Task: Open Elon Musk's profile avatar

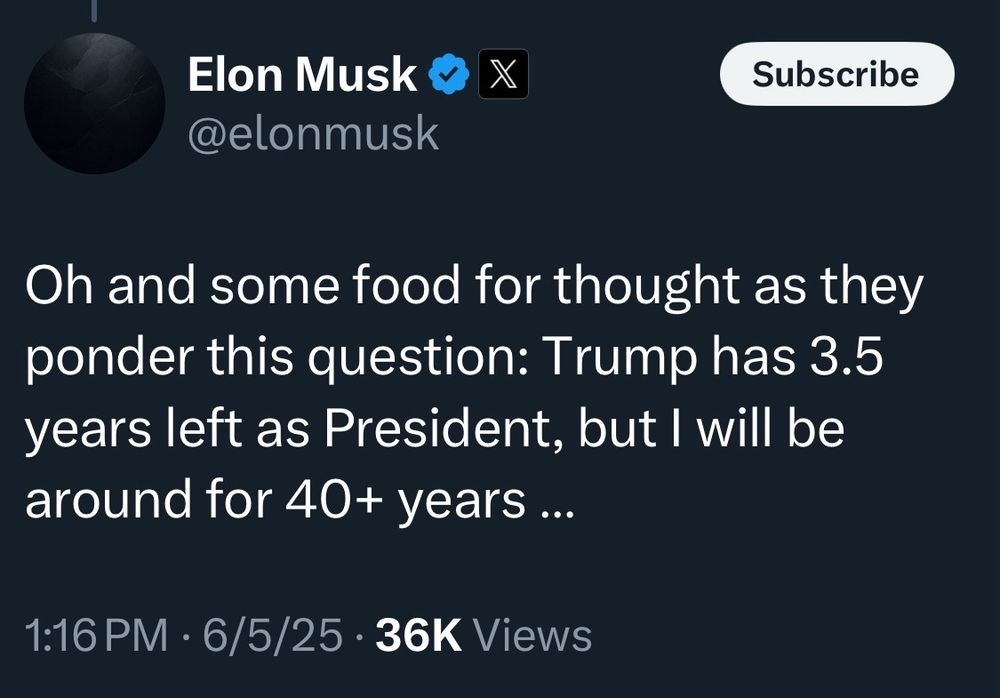Action: pyautogui.click(x=94, y=103)
